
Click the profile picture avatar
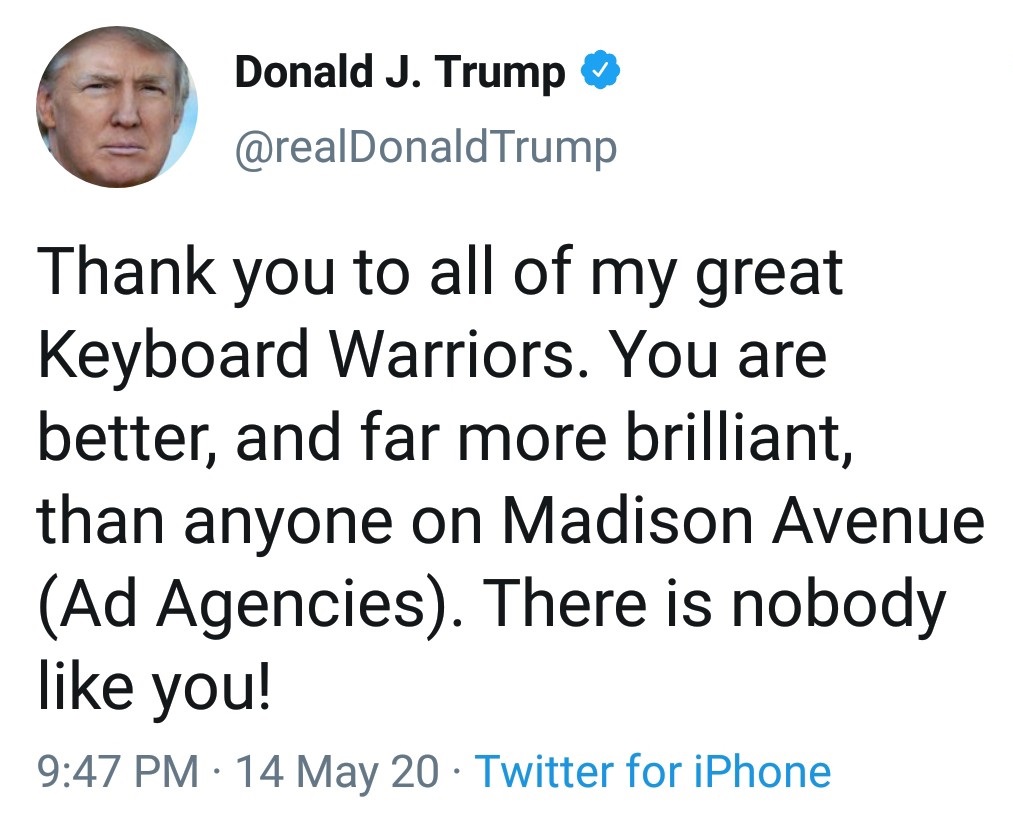(117, 108)
